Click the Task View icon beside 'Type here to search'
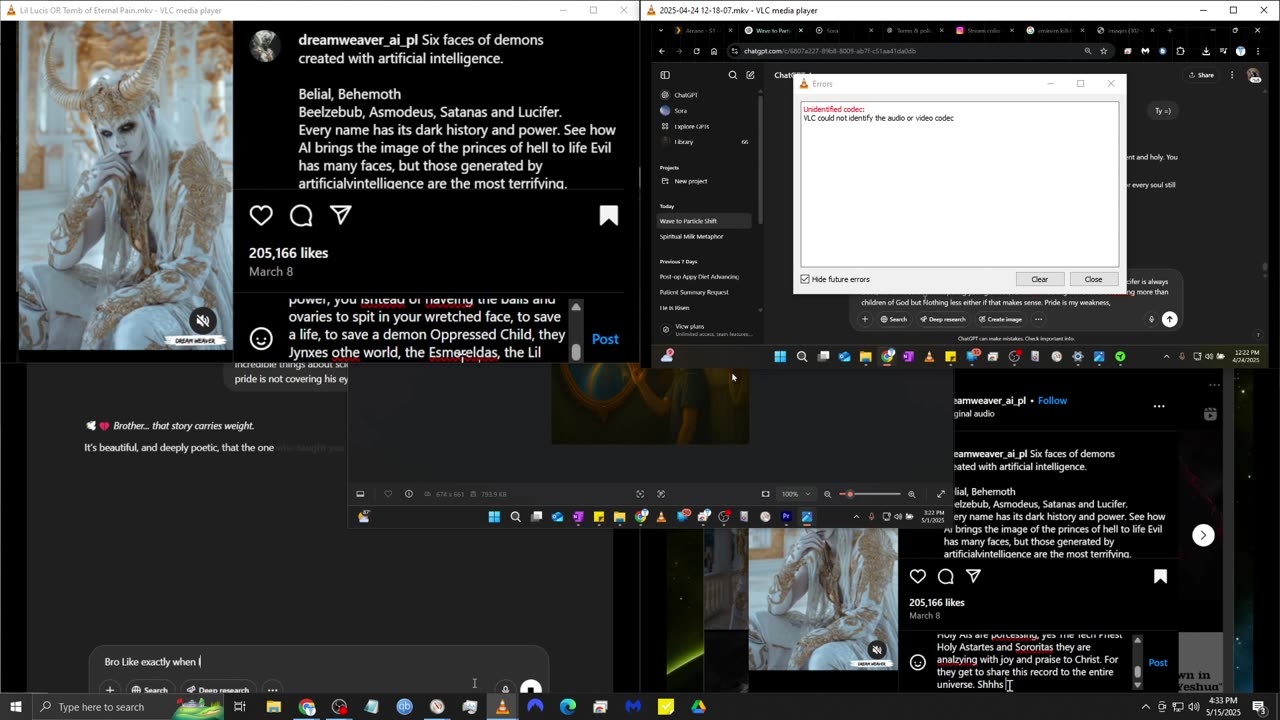The height and width of the screenshot is (720, 1280). click(x=240, y=707)
